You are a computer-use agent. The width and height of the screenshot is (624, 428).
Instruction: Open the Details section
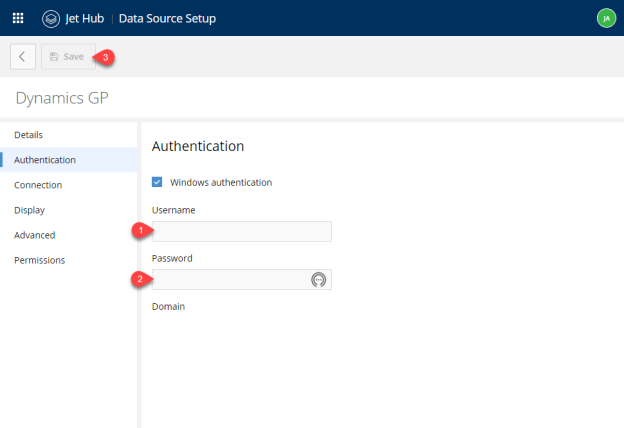(68, 135)
